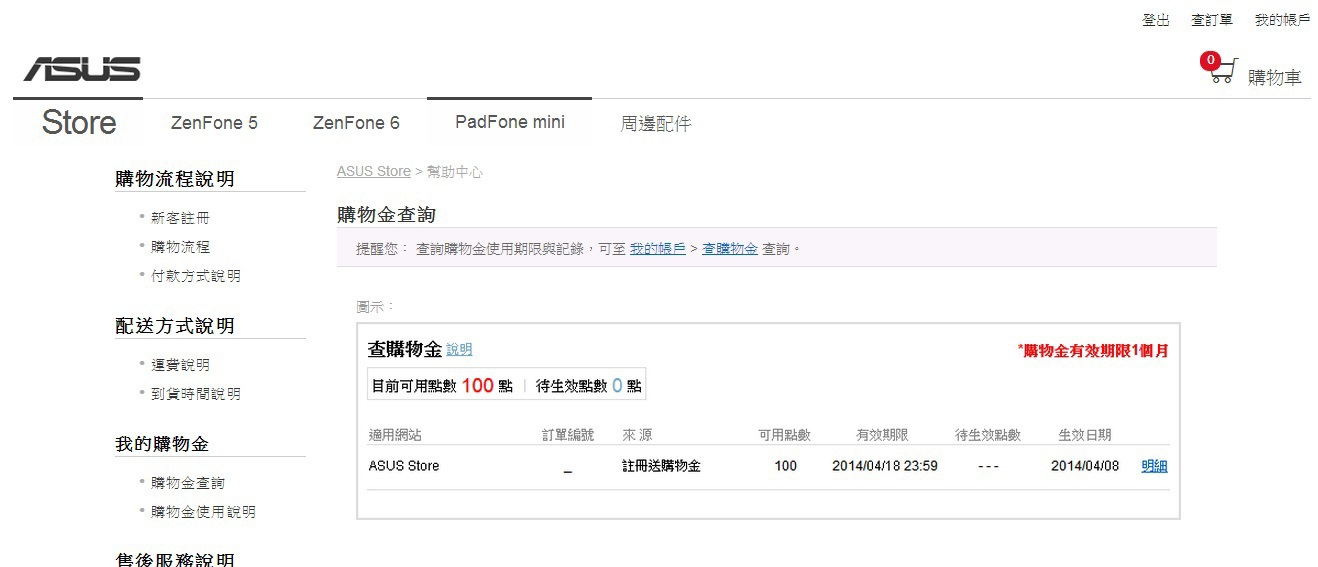Click 配送方式說明 sidebar heading
Screen dimensions: 1318x567
175,326
